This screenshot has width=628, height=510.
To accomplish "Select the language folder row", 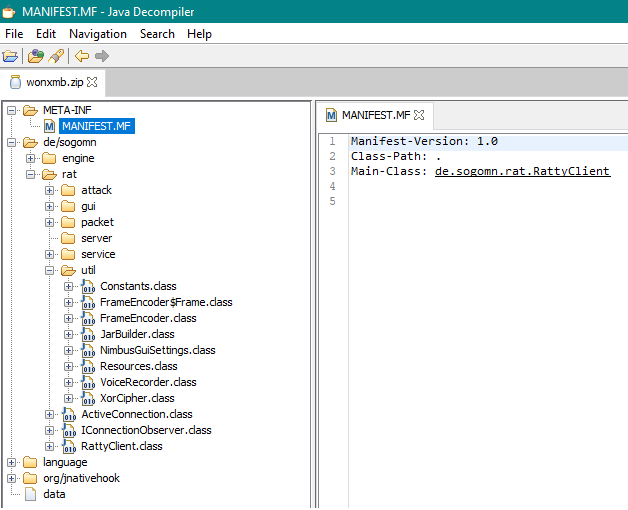I will click(65, 463).
